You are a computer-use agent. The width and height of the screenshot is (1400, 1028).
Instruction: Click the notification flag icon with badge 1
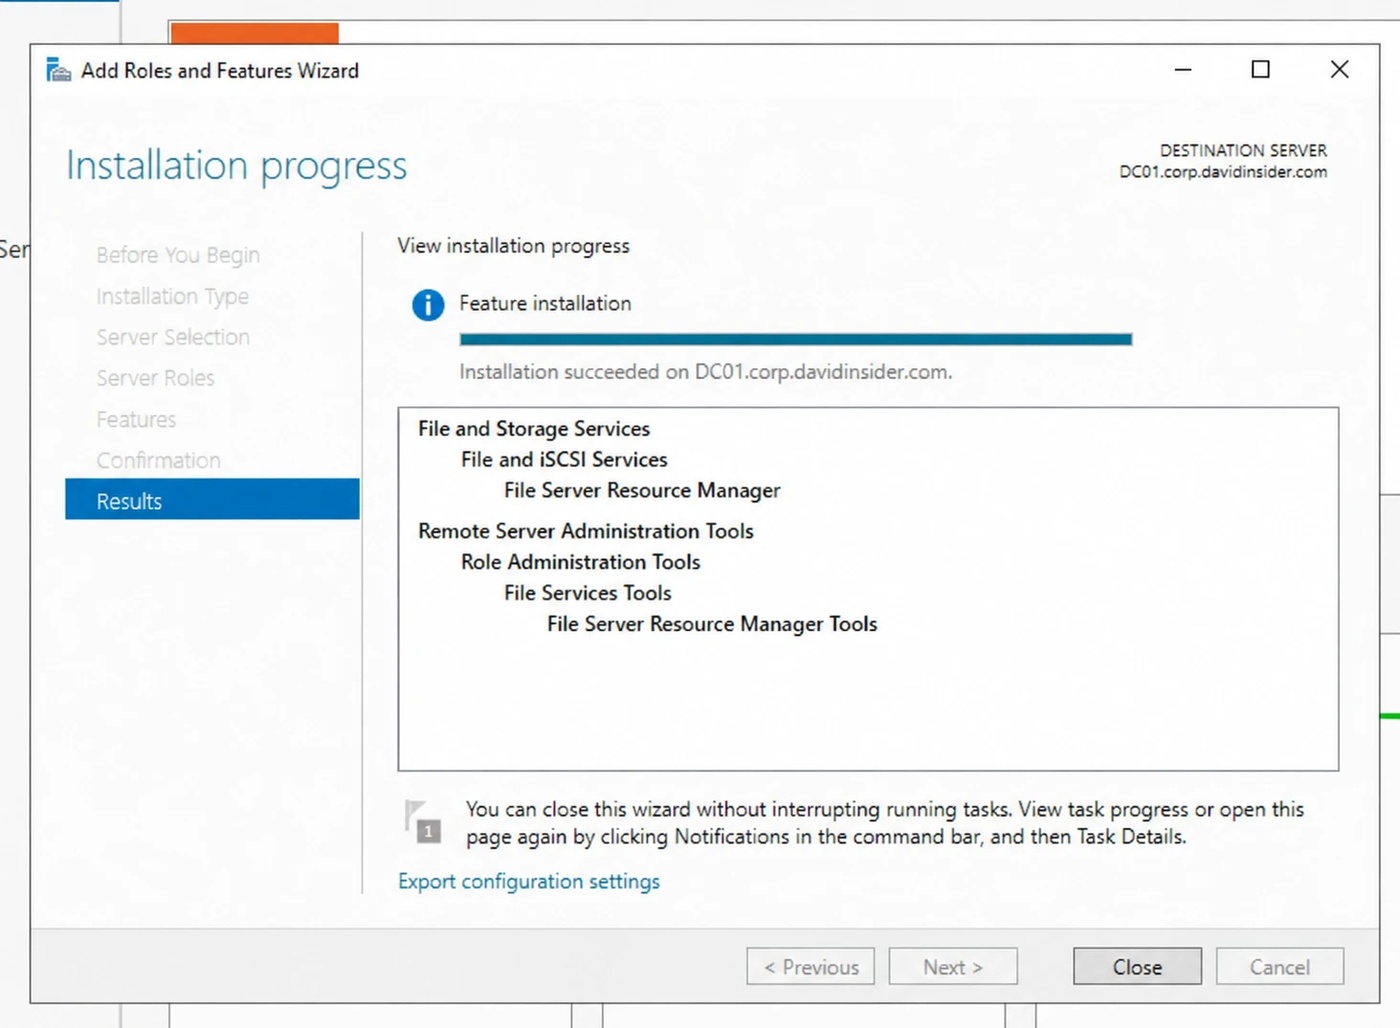422,821
